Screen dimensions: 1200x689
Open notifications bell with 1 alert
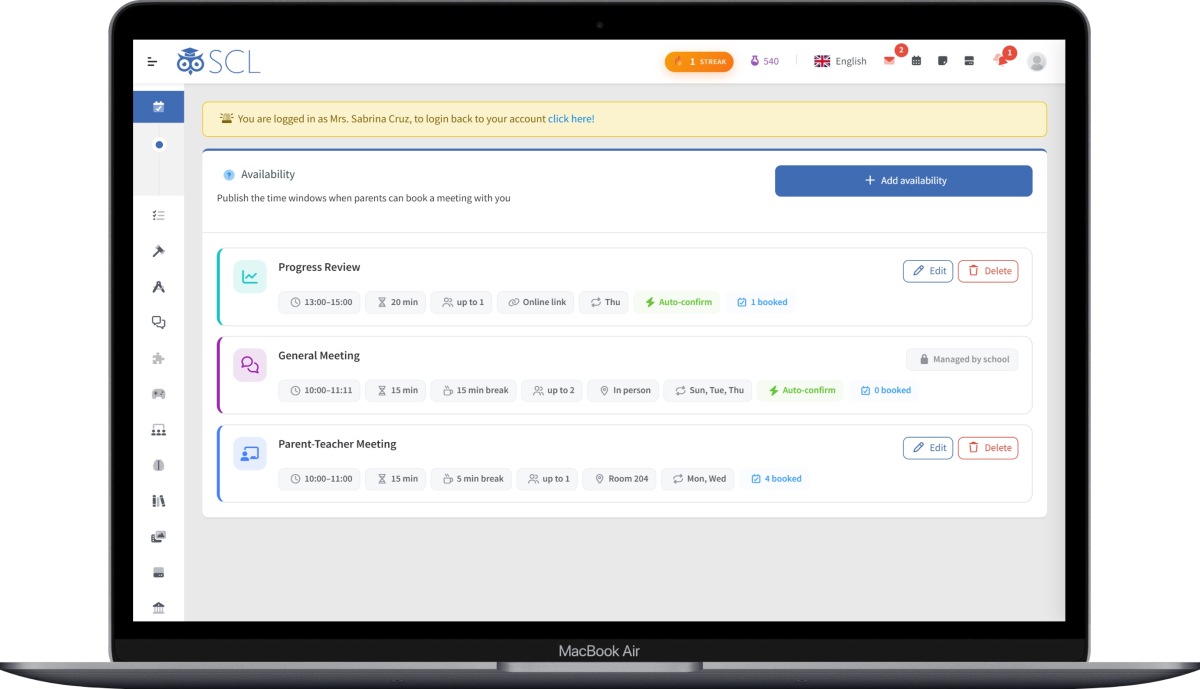pyautogui.click(x=1001, y=60)
